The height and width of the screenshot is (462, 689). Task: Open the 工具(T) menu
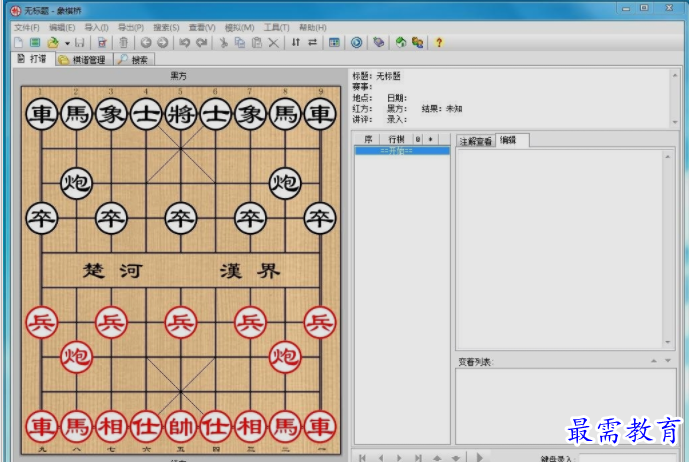276,28
